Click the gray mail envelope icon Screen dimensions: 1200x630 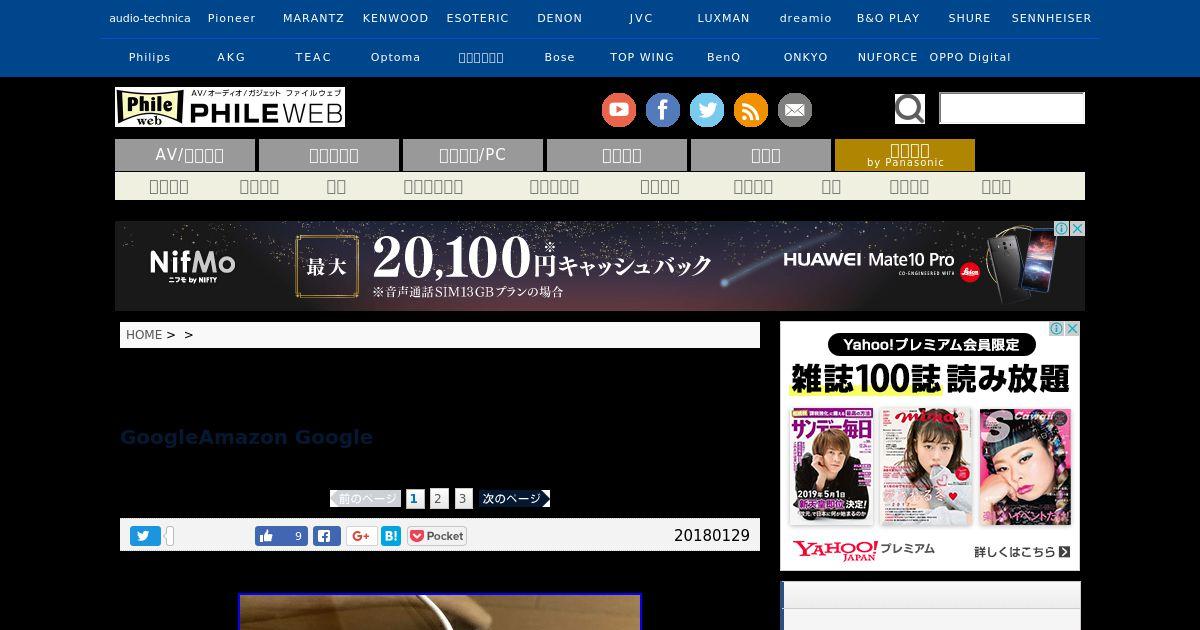click(x=795, y=110)
